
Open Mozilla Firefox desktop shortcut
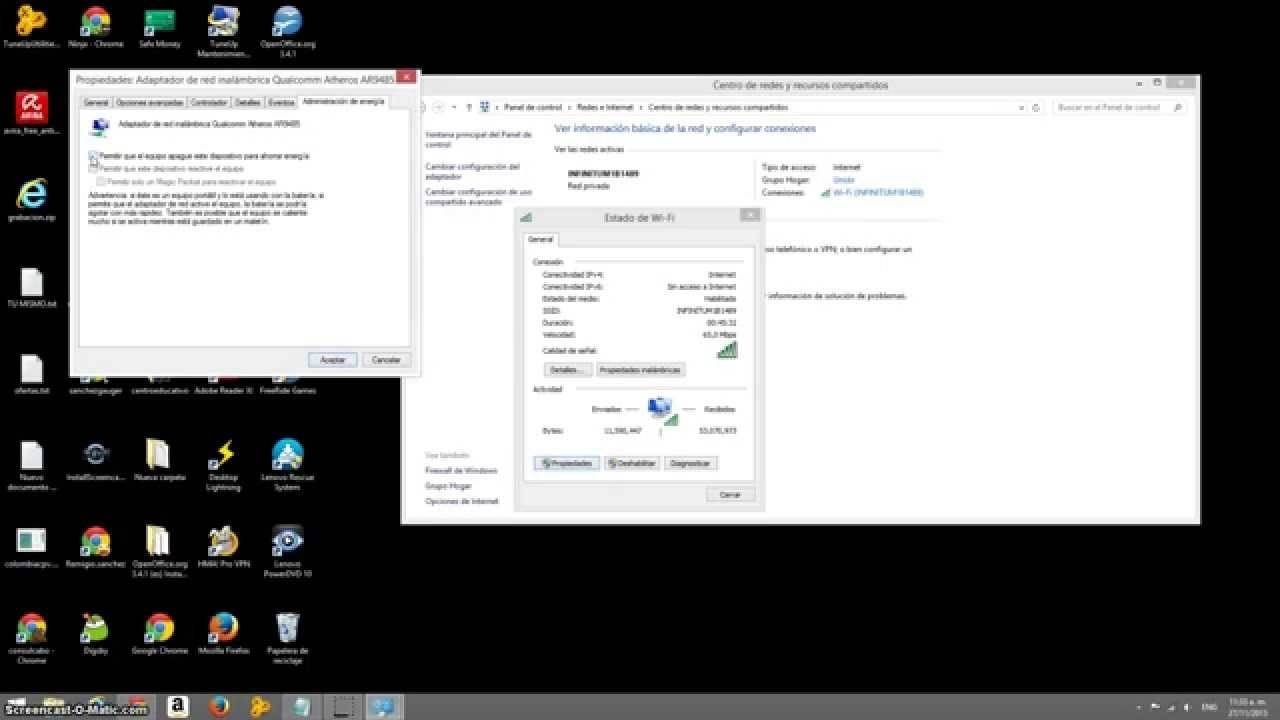[x=223, y=629]
